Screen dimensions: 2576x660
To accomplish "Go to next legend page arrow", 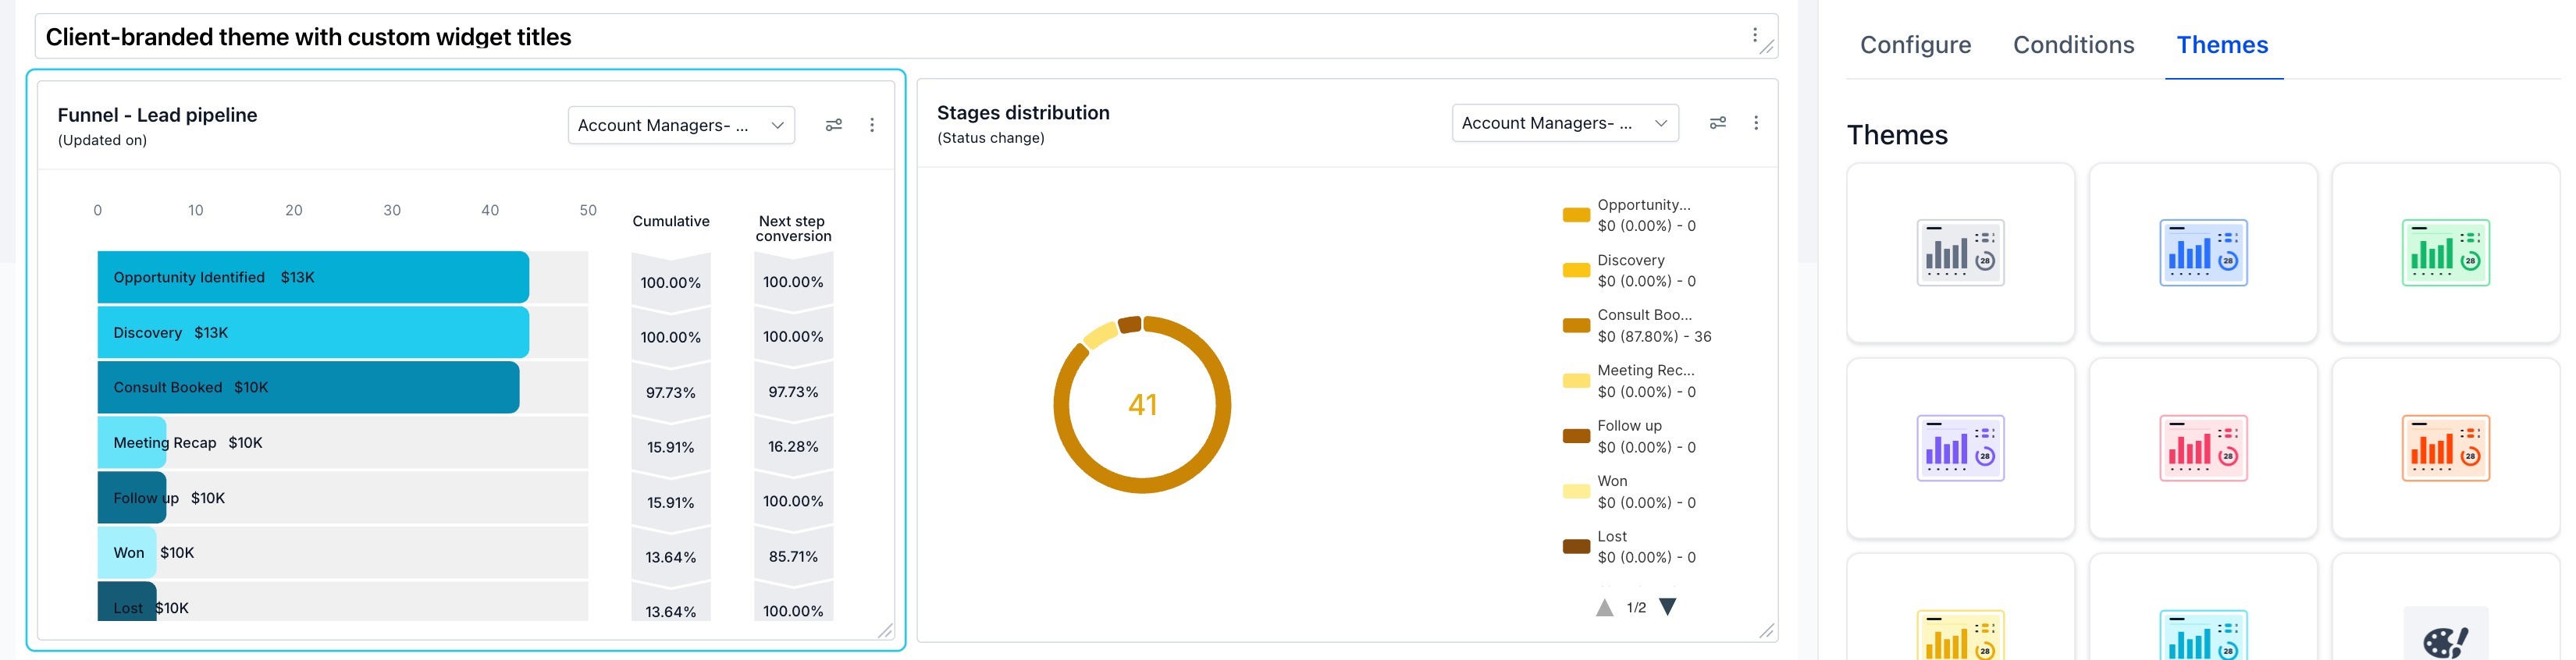I will pyautogui.click(x=1668, y=607).
